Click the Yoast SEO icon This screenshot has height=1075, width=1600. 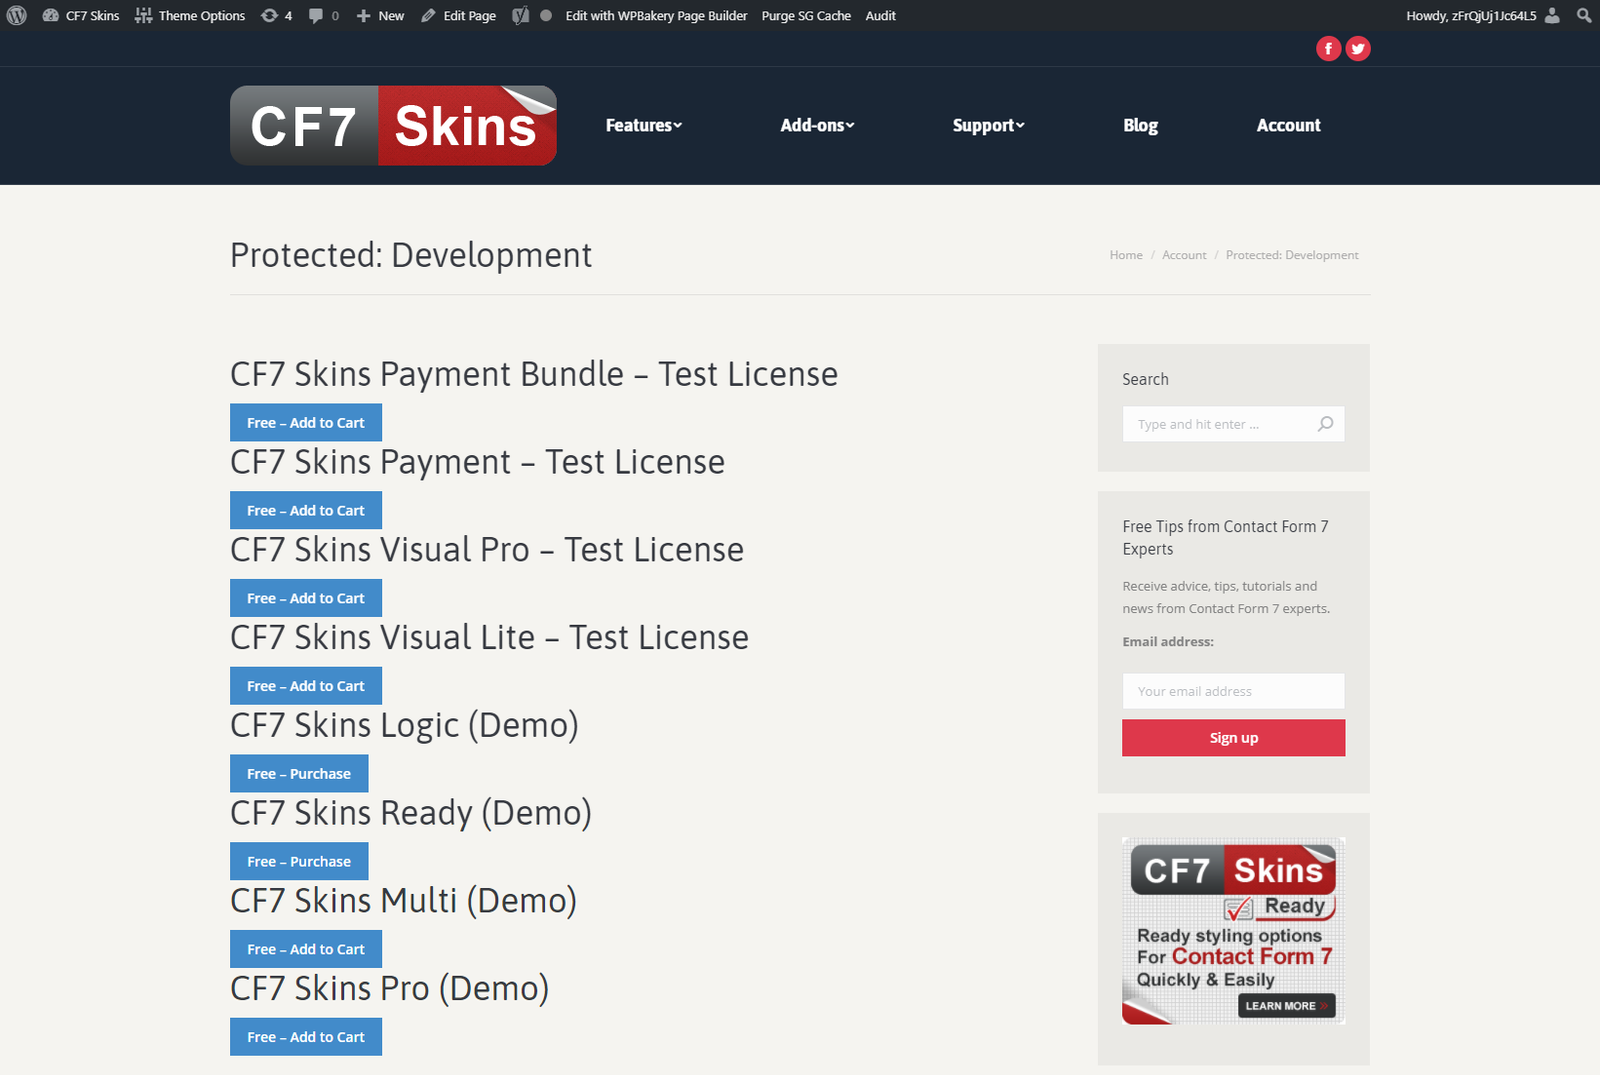(520, 16)
